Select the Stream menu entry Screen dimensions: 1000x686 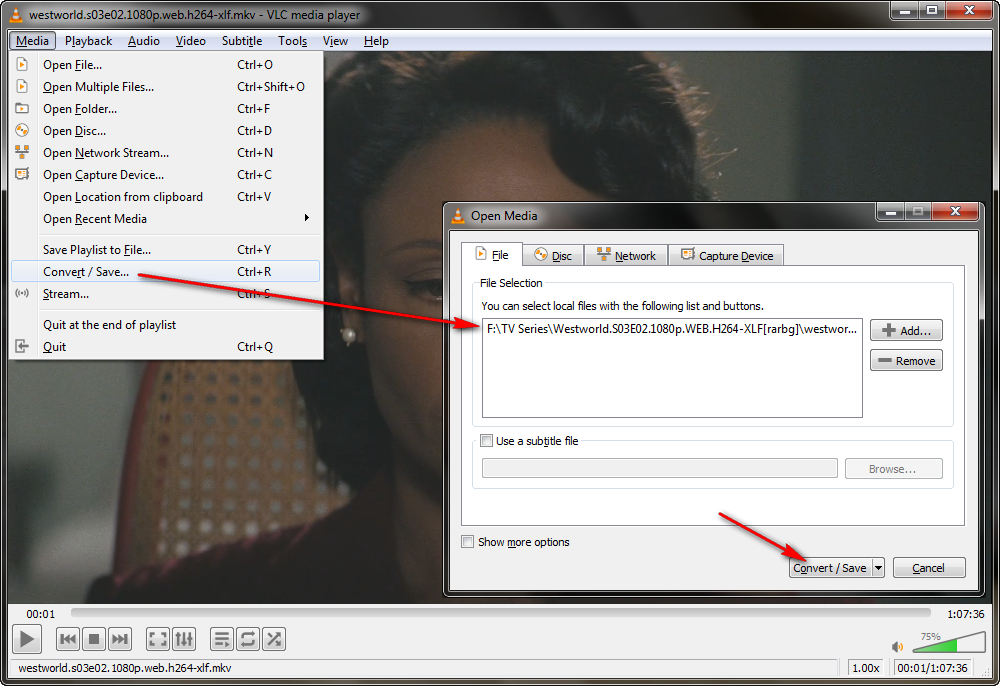(x=165, y=294)
